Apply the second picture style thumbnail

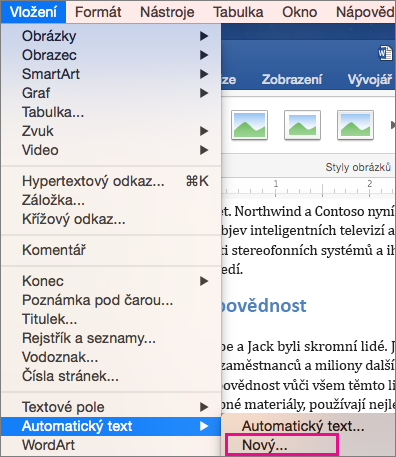[302, 125]
